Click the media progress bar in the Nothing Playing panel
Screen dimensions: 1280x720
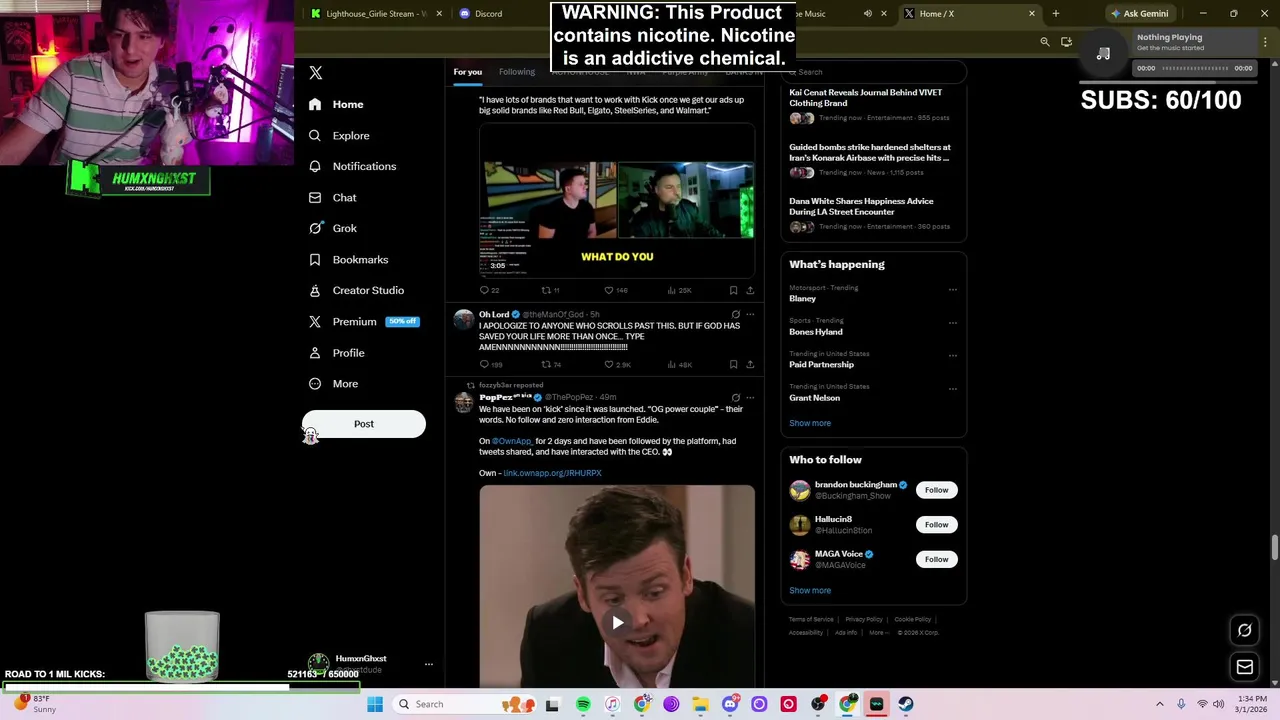pos(1194,68)
